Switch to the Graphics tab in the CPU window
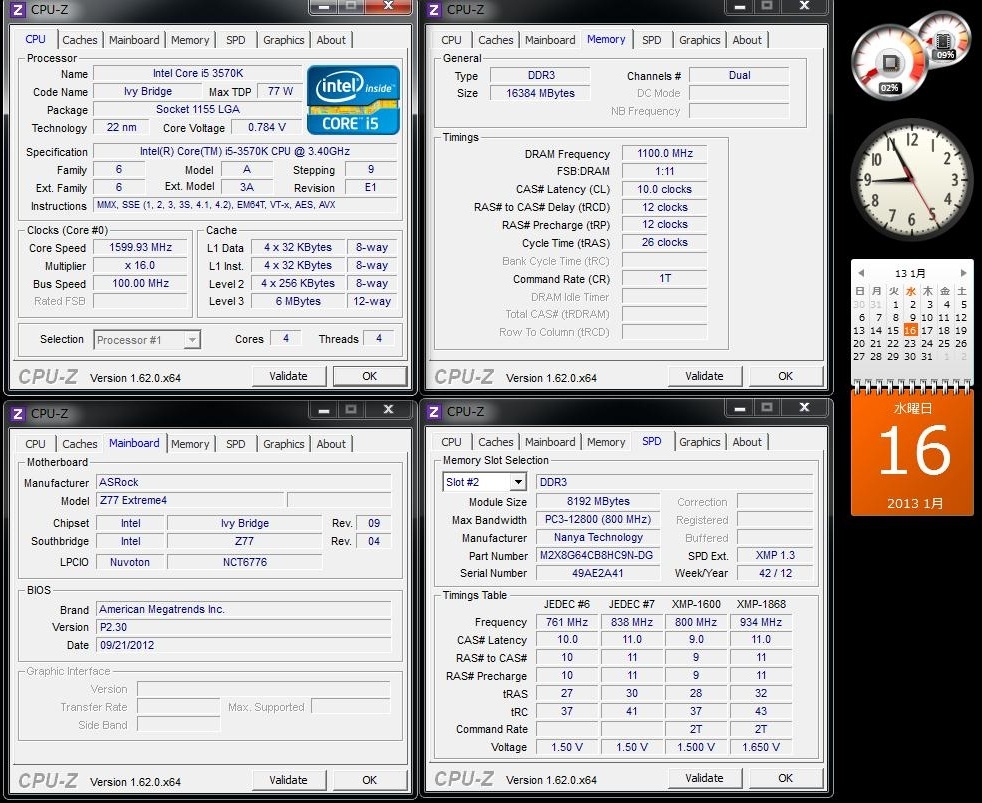 (283, 40)
